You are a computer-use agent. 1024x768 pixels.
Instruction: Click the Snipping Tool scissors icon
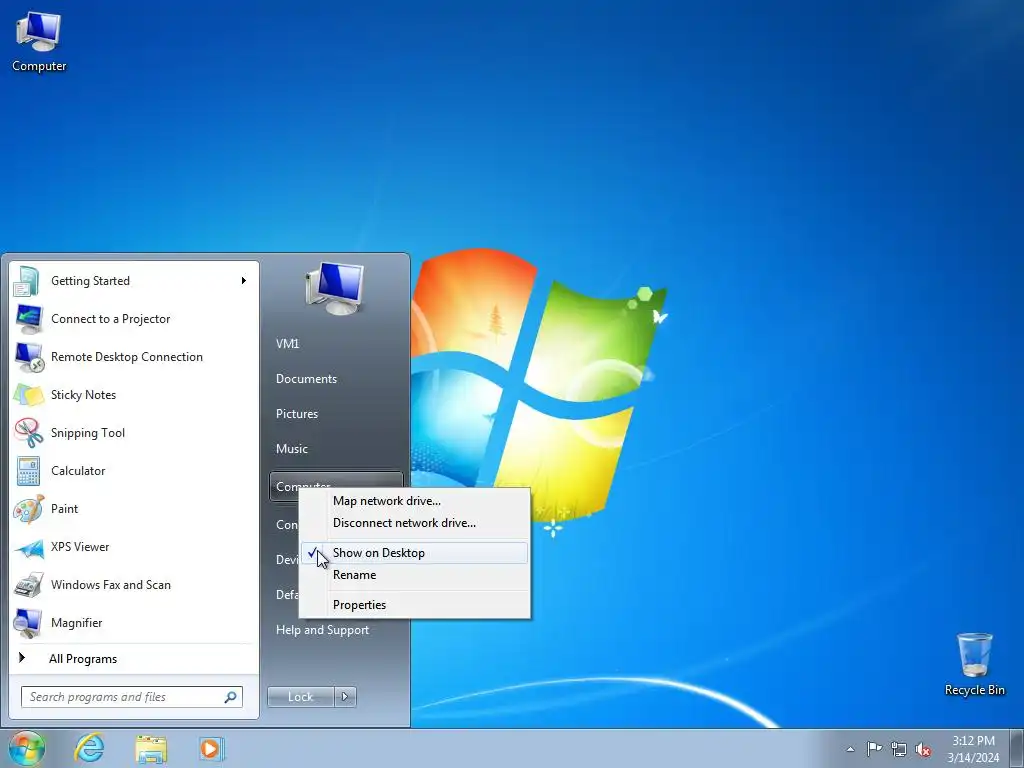click(28, 433)
